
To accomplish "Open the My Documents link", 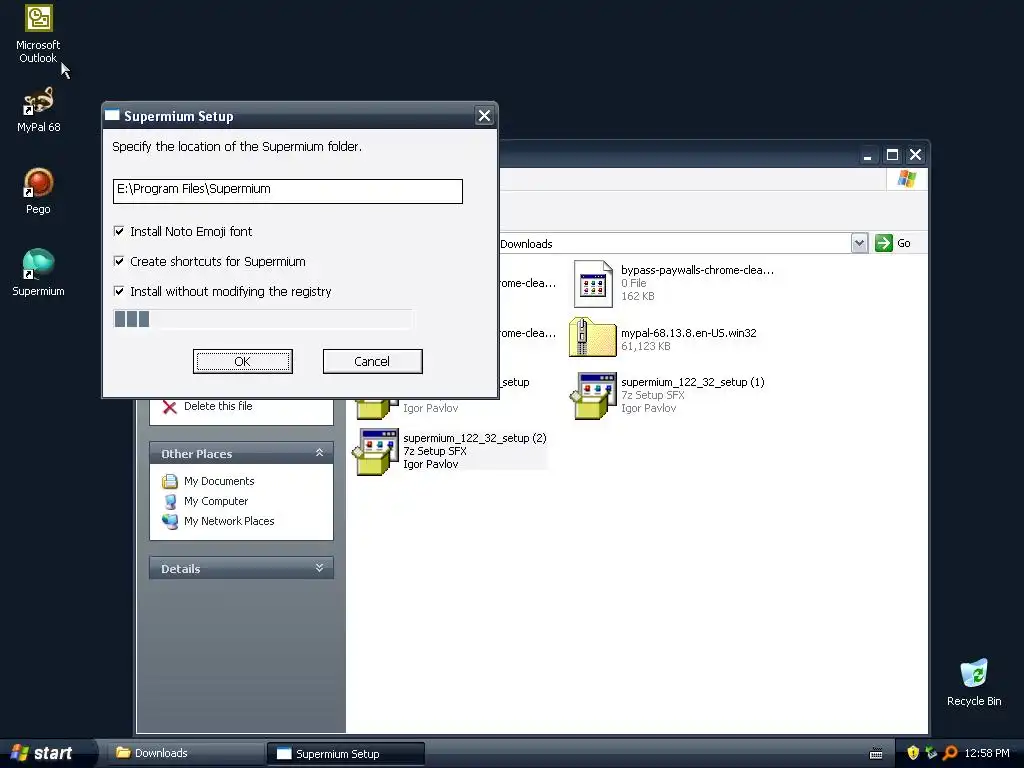I will pos(219,481).
